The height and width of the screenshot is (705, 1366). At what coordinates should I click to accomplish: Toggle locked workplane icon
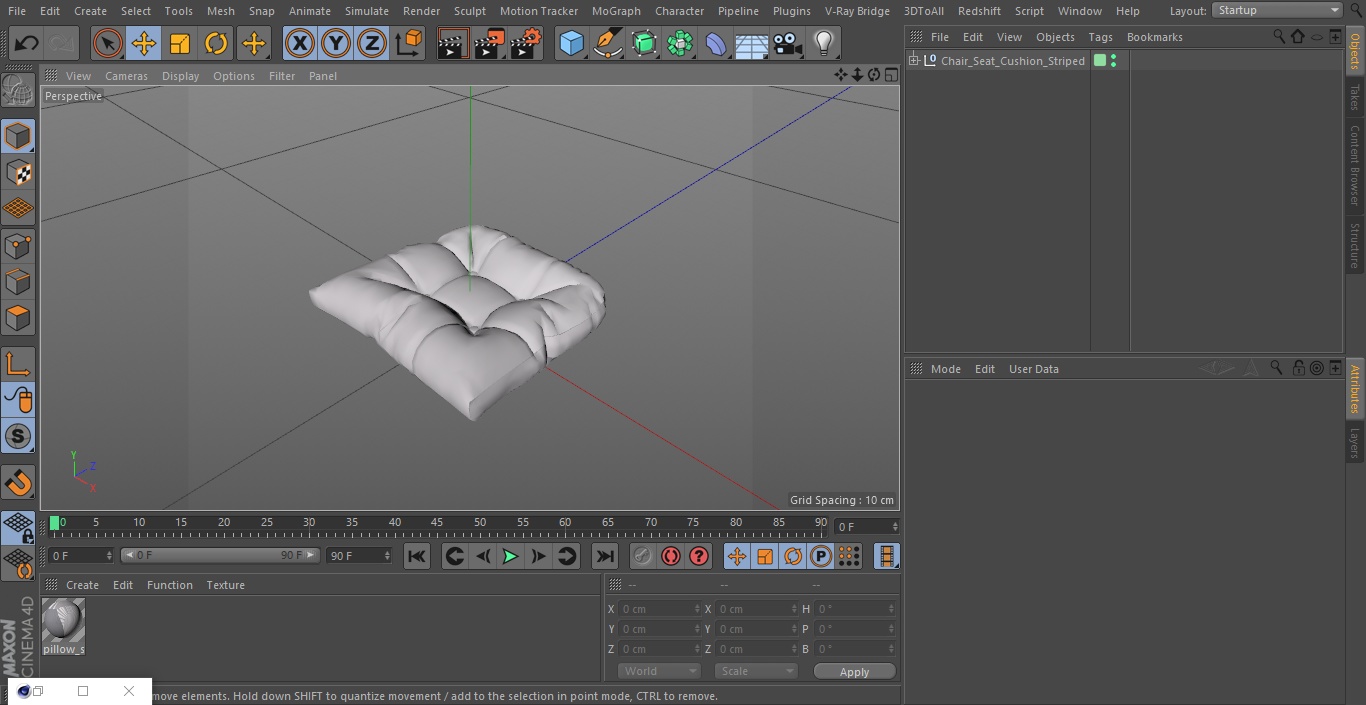18,527
